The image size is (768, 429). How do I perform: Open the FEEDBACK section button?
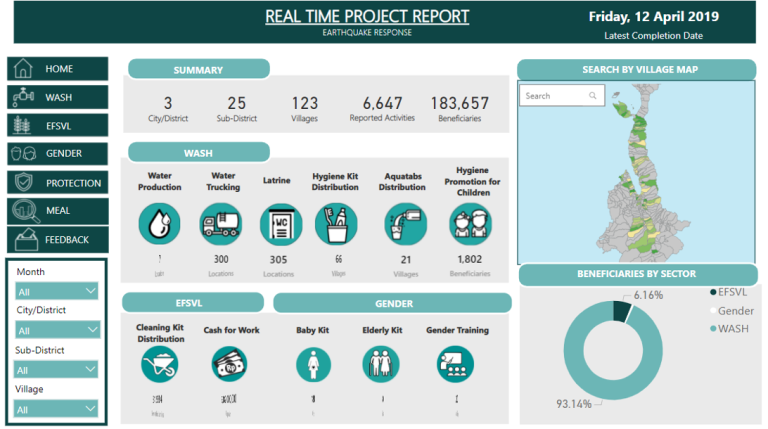click(x=57, y=240)
